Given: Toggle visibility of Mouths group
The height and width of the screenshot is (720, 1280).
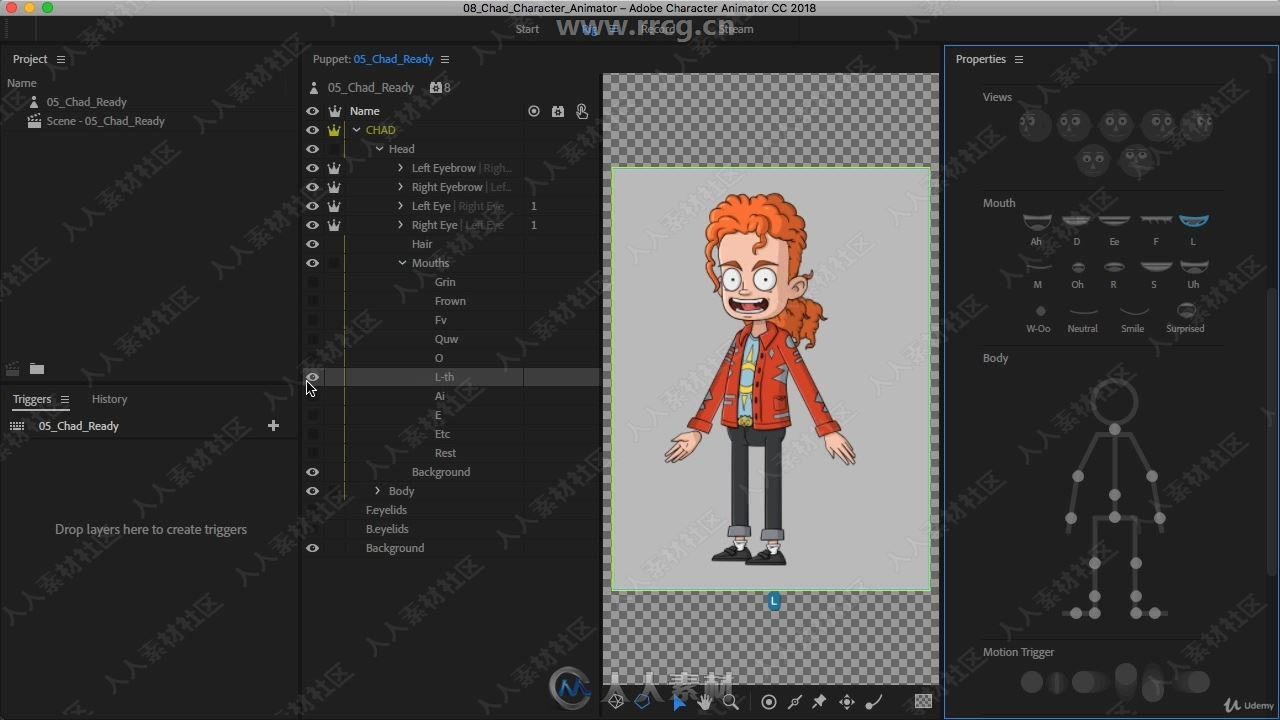Looking at the screenshot, I should coord(313,263).
